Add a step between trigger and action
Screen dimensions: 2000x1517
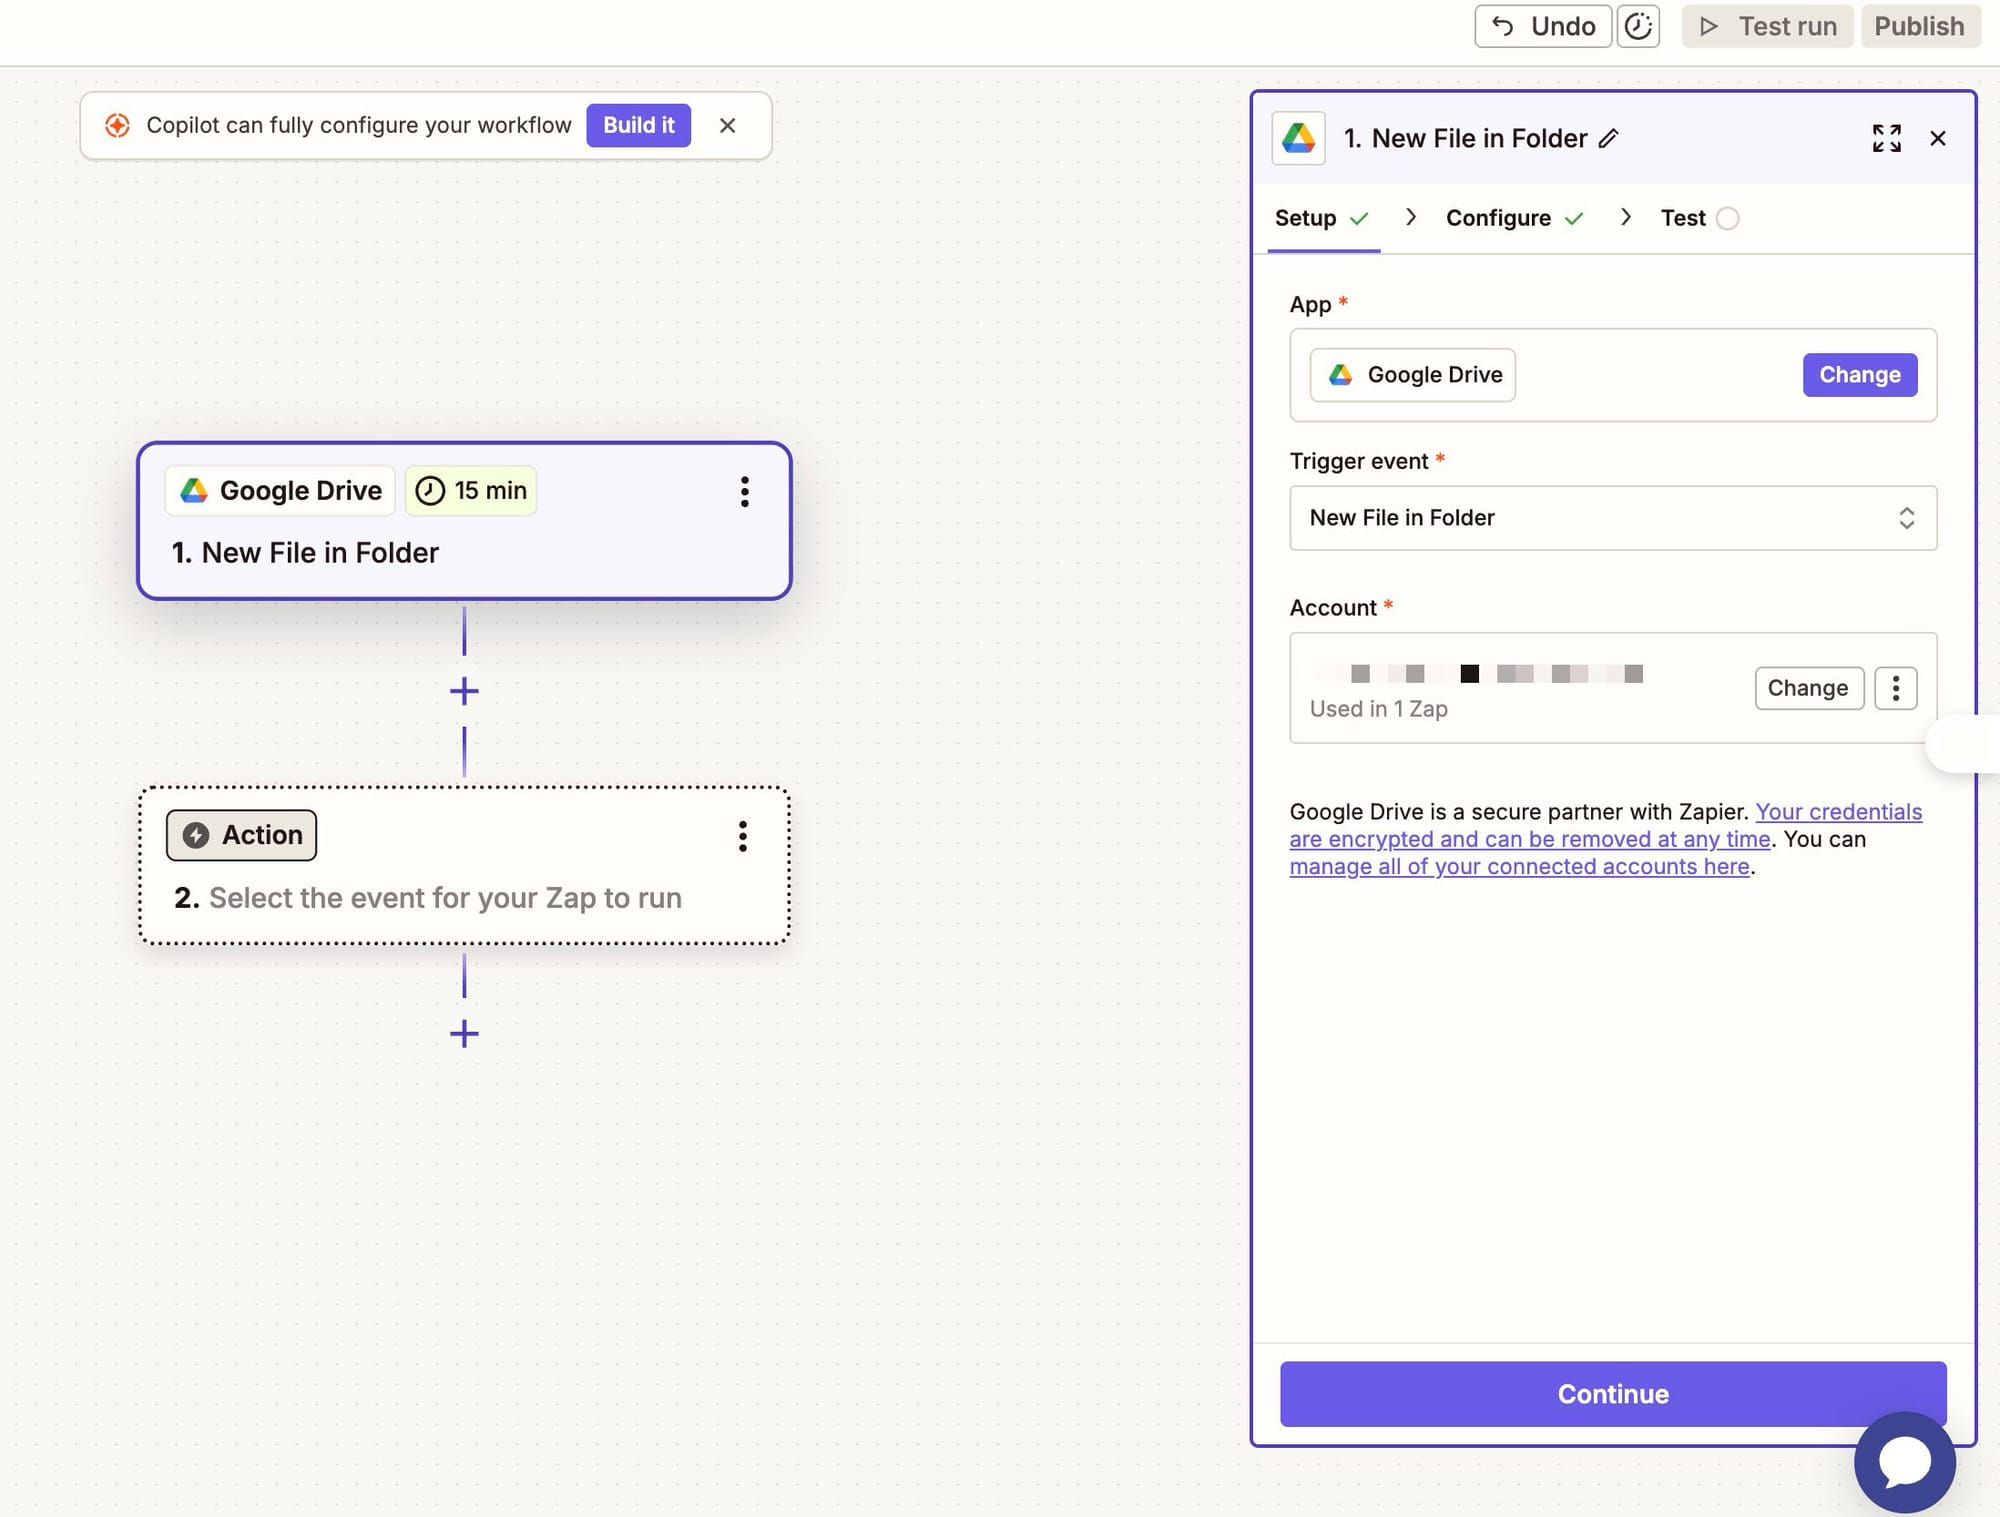pos(464,691)
